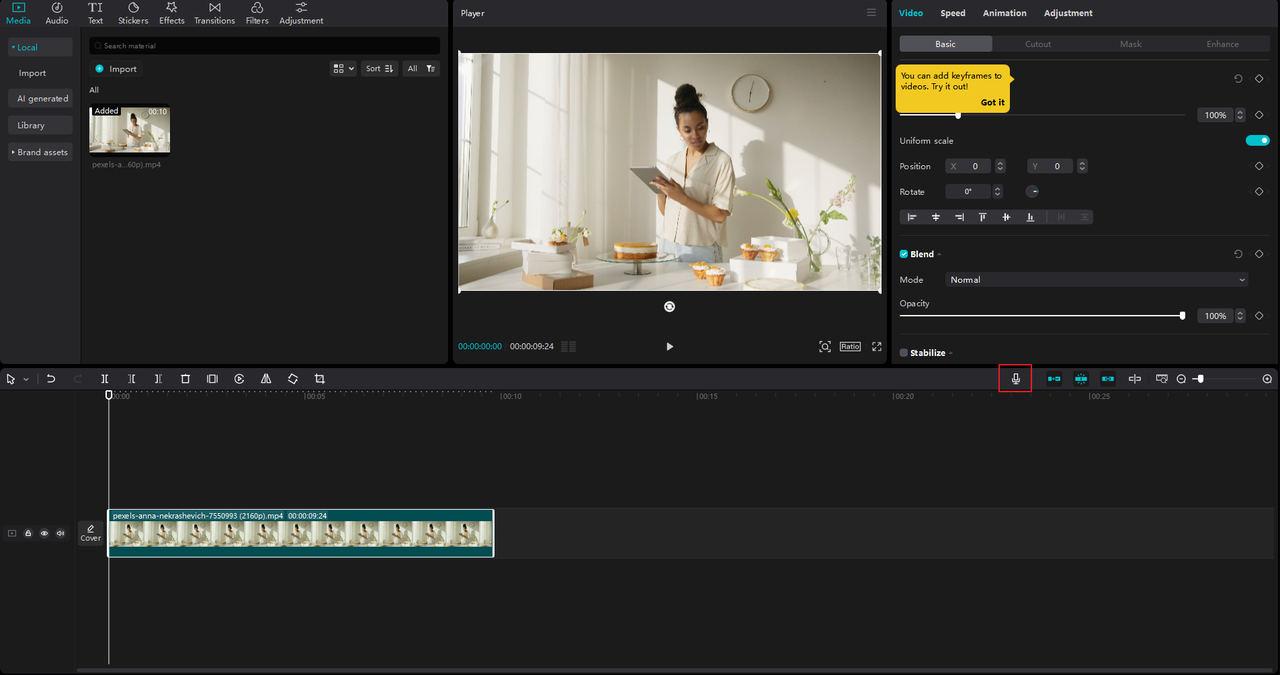
Task: Click the rotate handle icon below preview
Action: [669, 307]
